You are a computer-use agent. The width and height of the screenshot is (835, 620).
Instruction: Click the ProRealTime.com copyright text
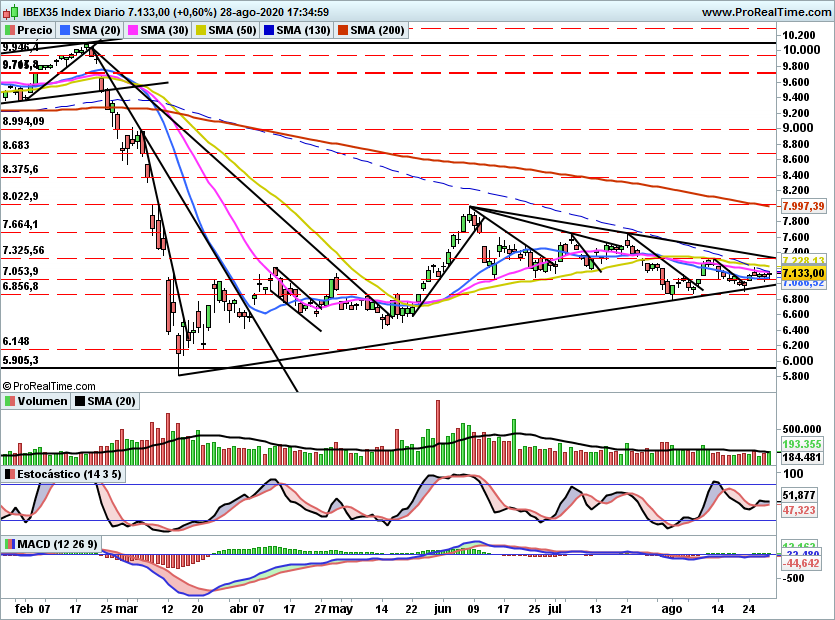(49, 386)
